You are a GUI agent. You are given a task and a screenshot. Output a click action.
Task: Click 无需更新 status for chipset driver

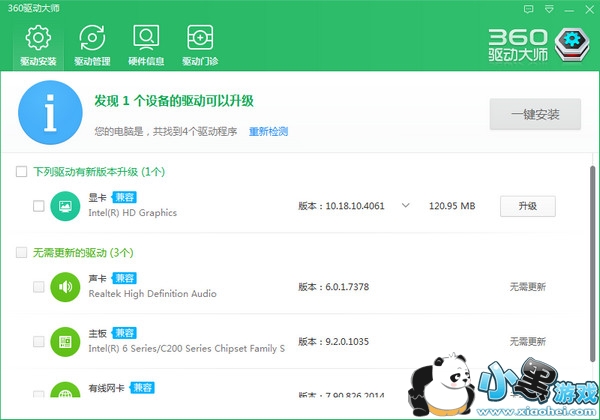point(528,342)
